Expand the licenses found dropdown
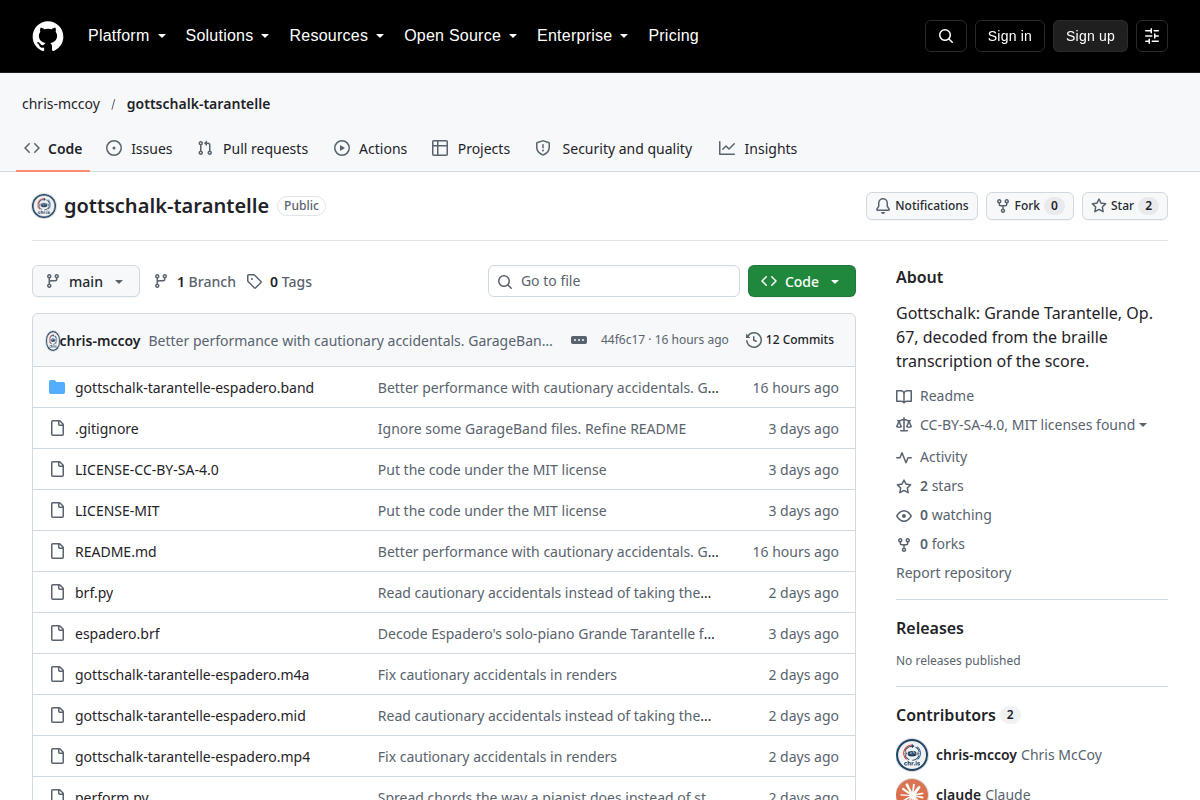 coord(1021,425)
